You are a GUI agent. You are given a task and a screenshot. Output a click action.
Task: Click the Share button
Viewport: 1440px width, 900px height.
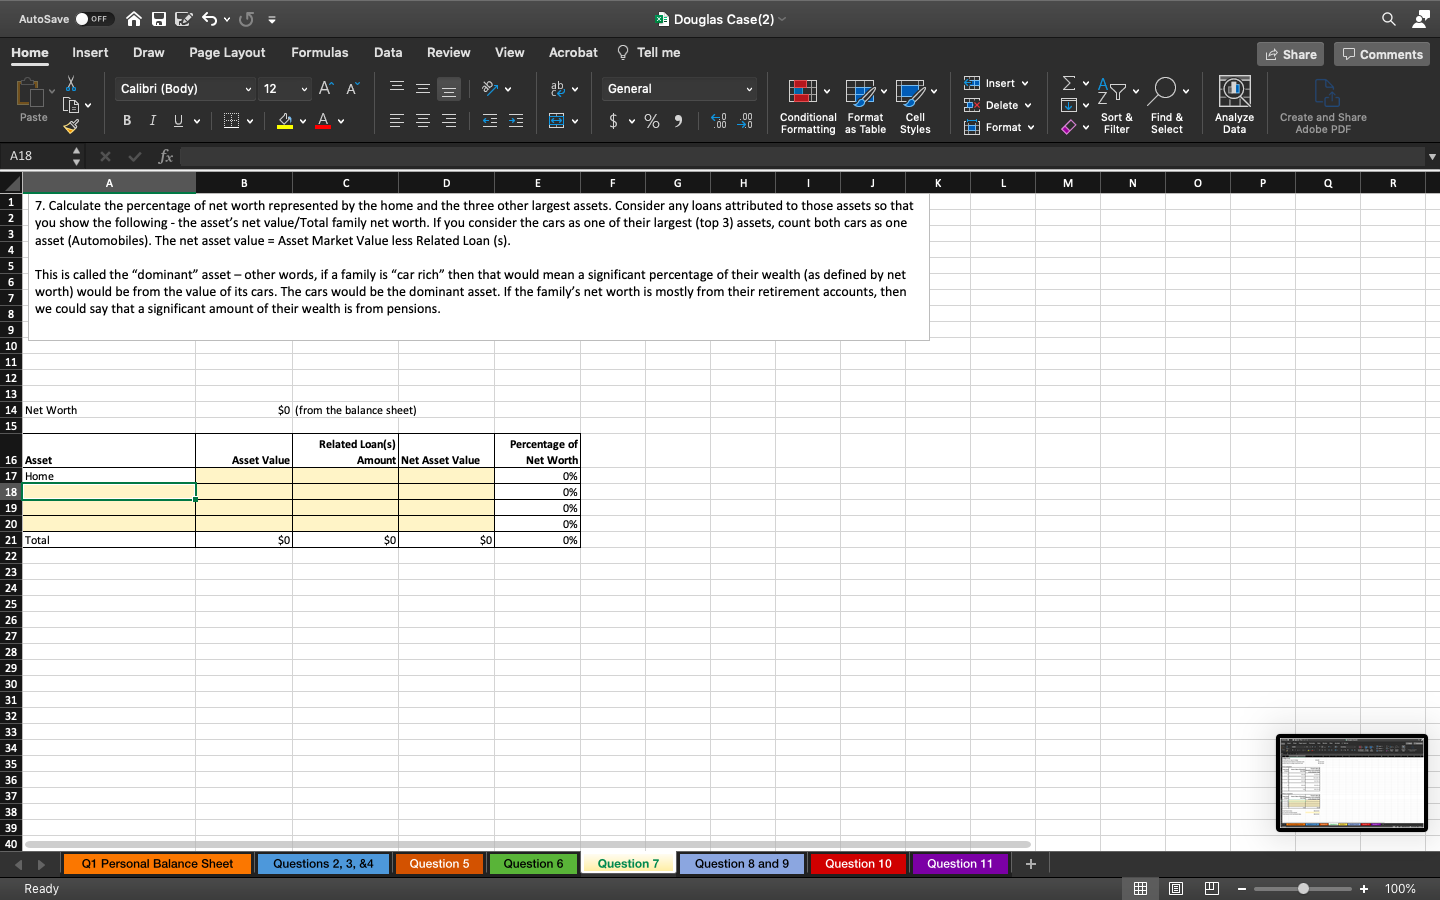tap(1289, 54)
